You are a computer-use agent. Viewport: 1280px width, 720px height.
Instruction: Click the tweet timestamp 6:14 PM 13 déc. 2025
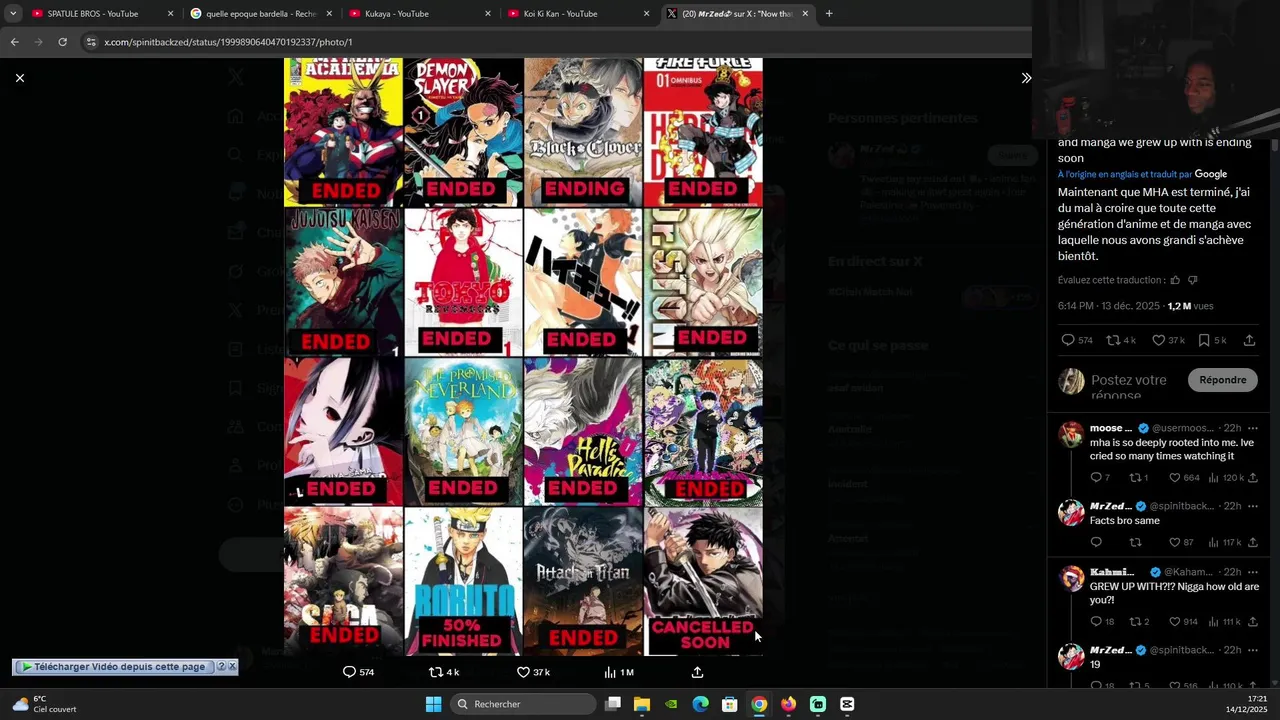pos(1109,306)
